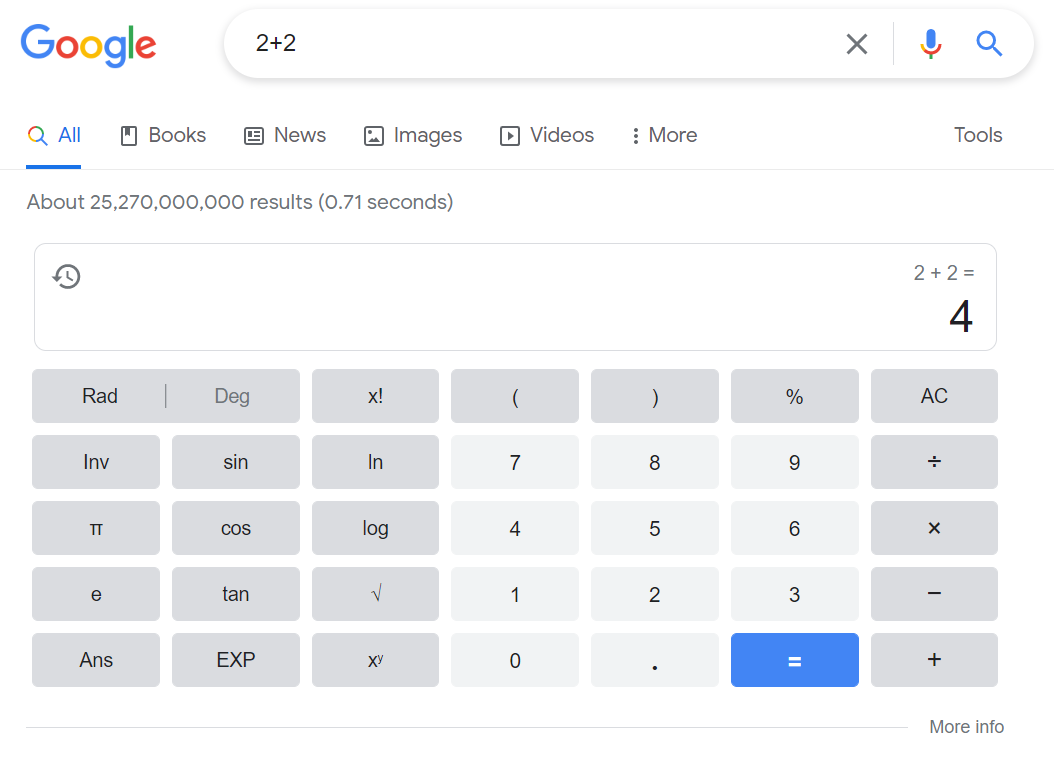1054x764 pixels.
Task: Open the More search categories menu
Action: pos(663,135)
